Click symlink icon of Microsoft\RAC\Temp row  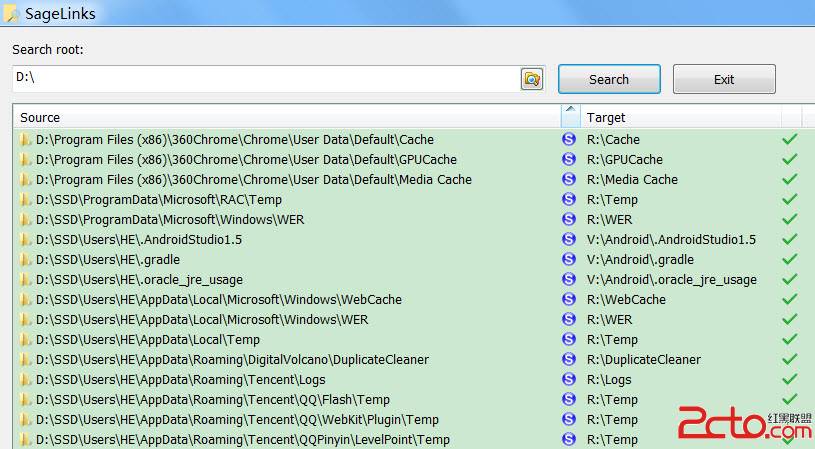(x=569, y=199)
